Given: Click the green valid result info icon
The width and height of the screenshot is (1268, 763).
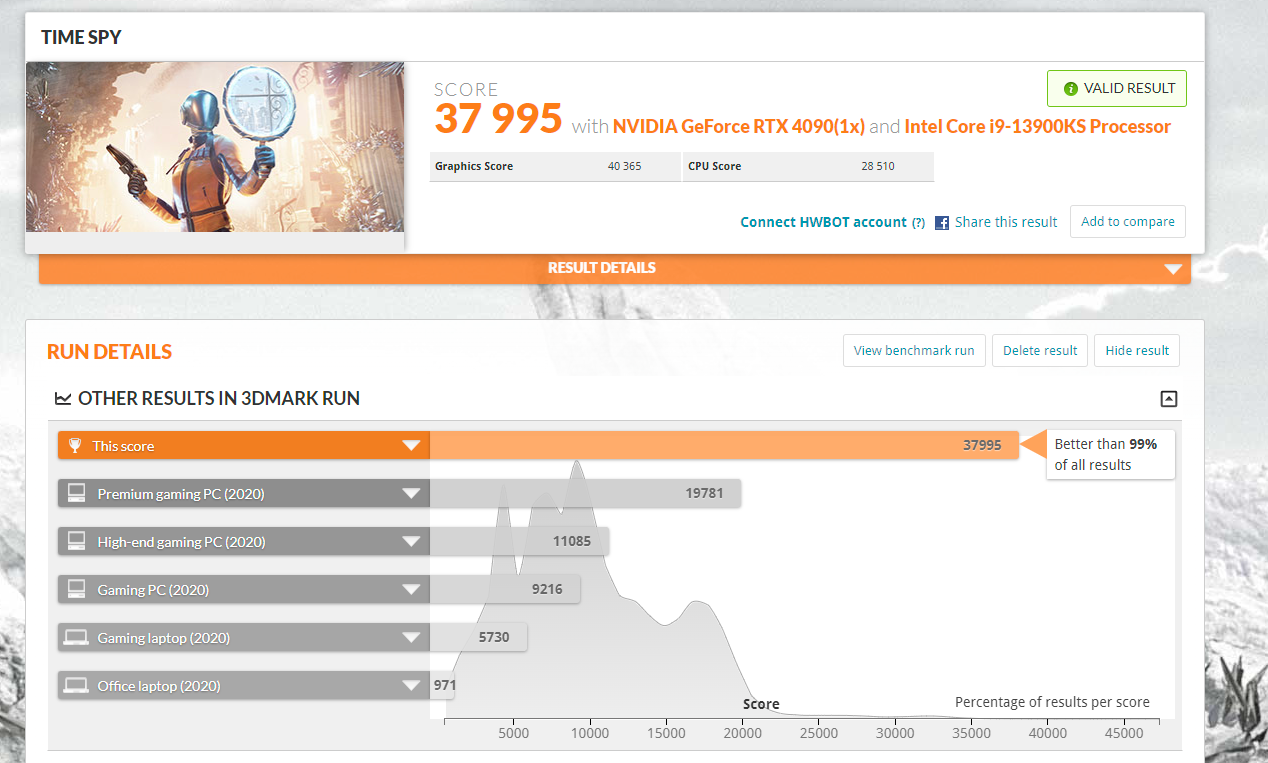Looking at the screenshot, I should pos(1070,89).
